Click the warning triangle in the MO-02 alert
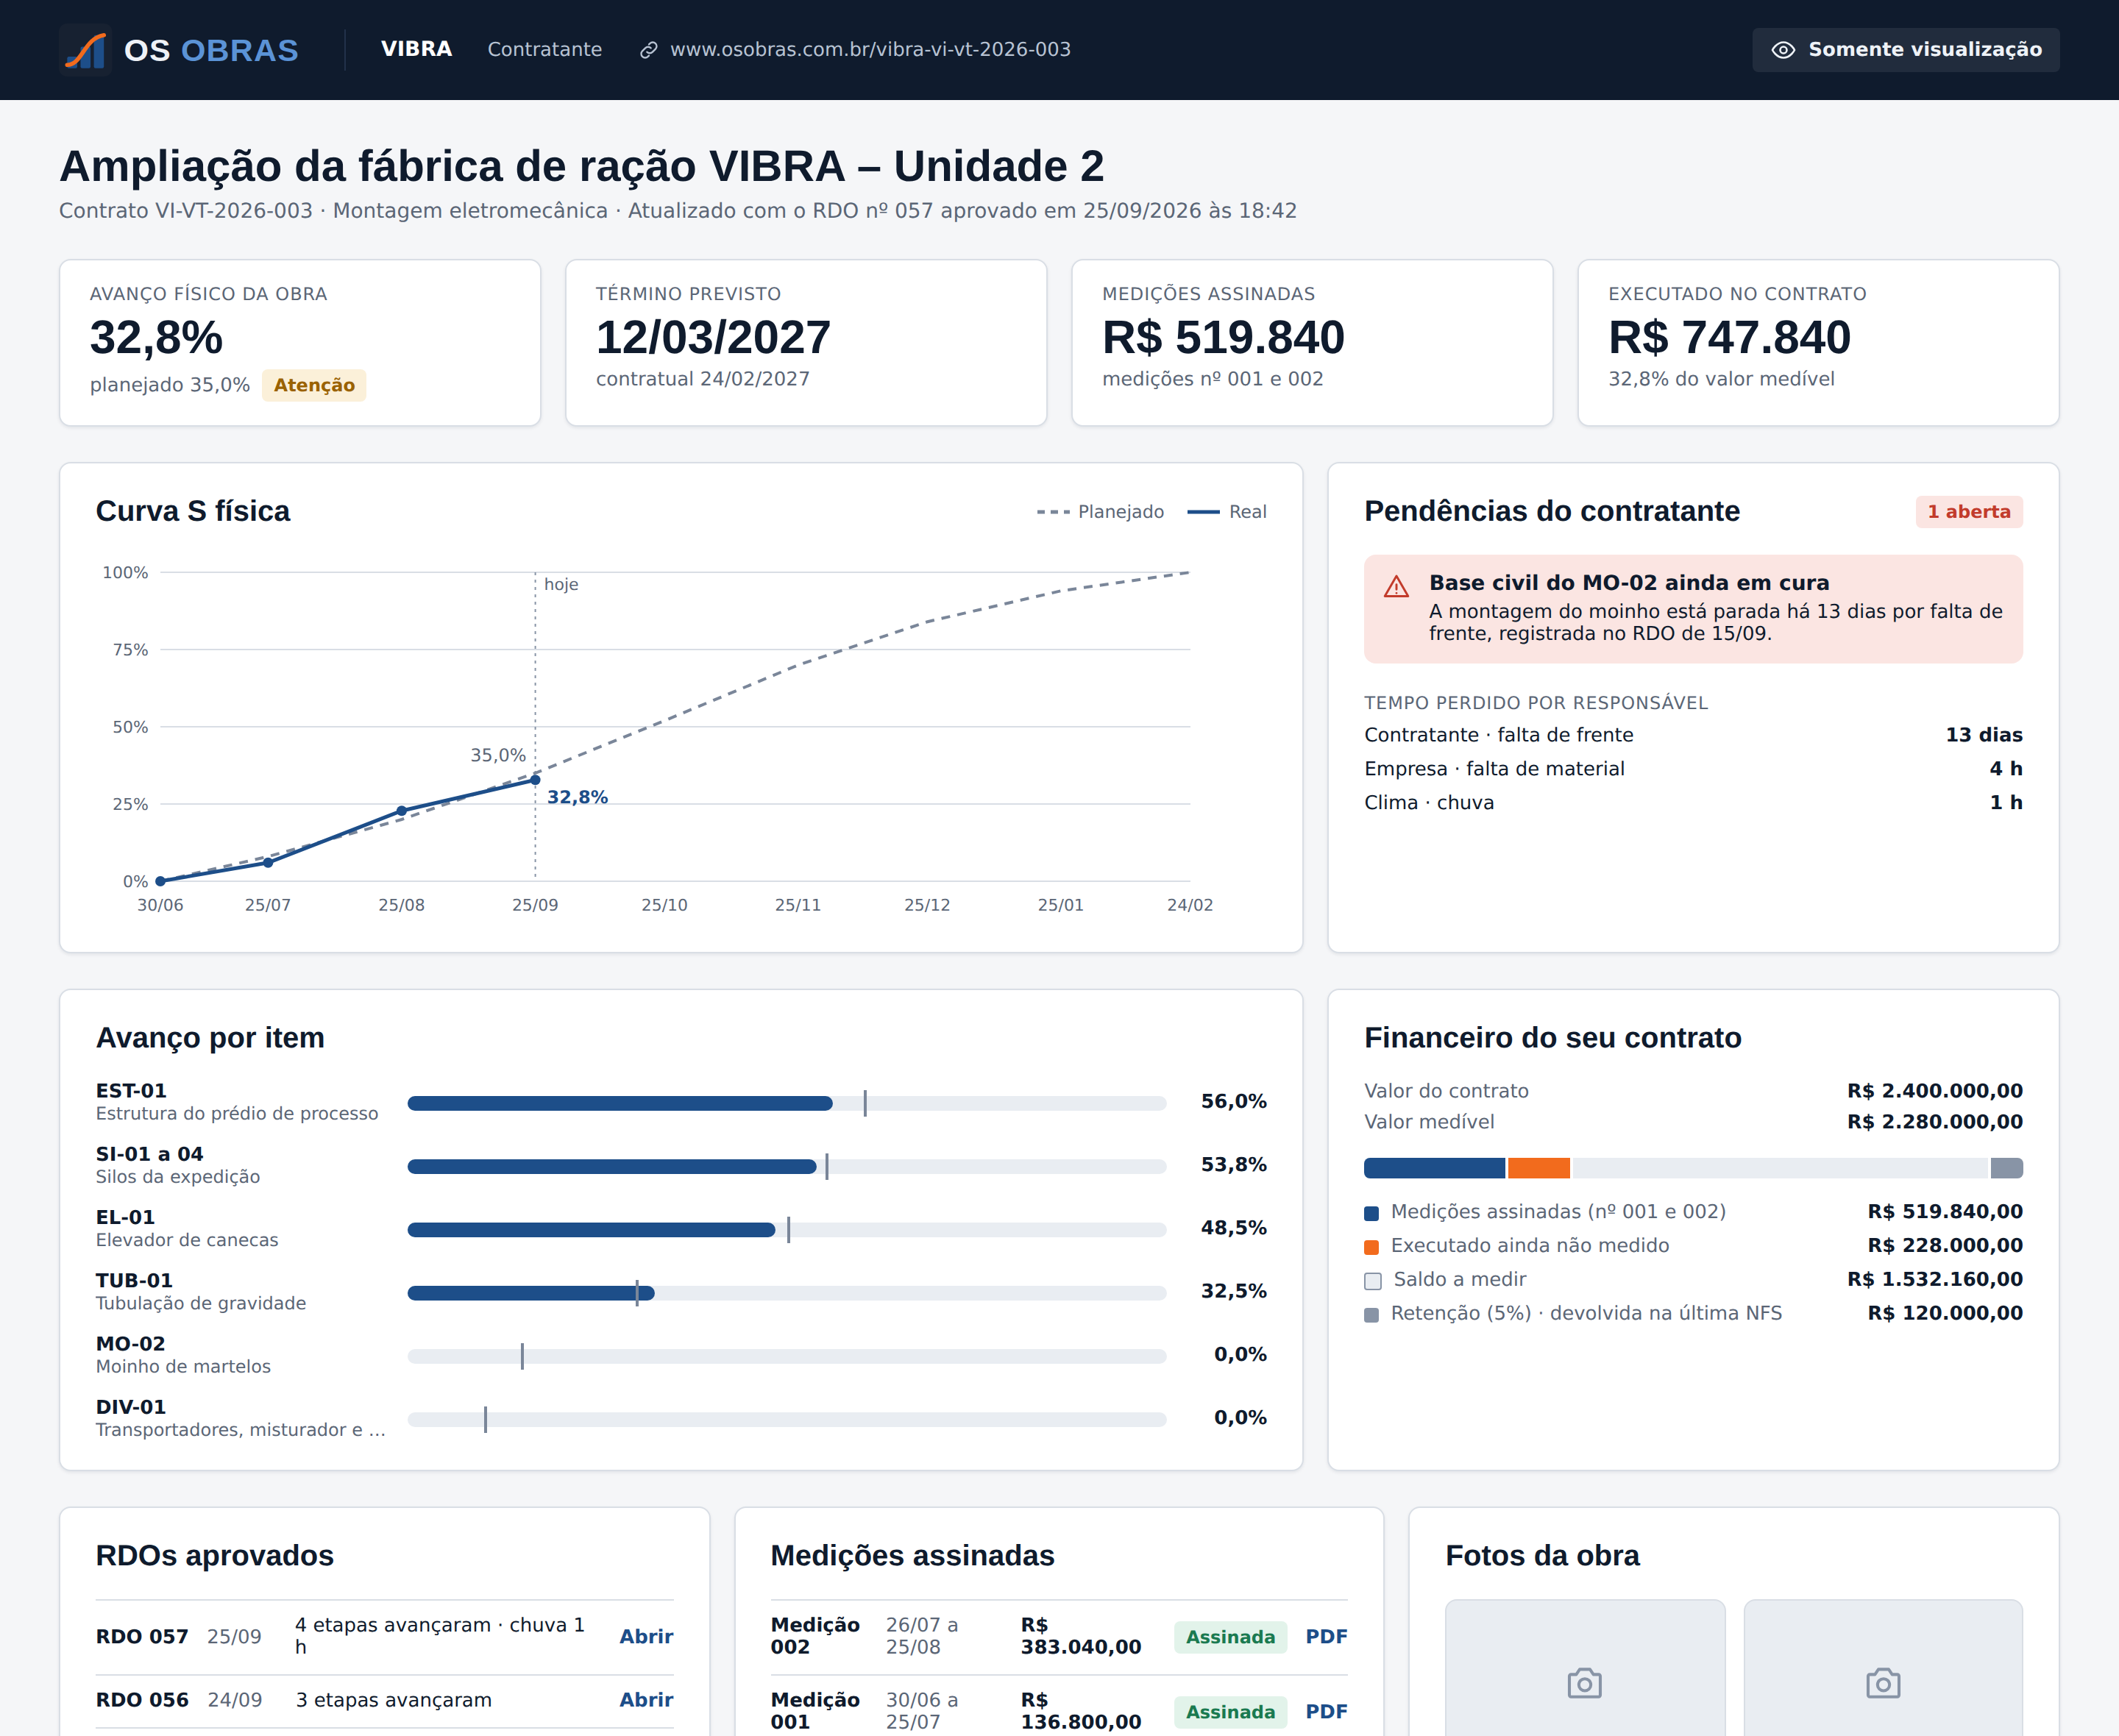 point(1396,586)
